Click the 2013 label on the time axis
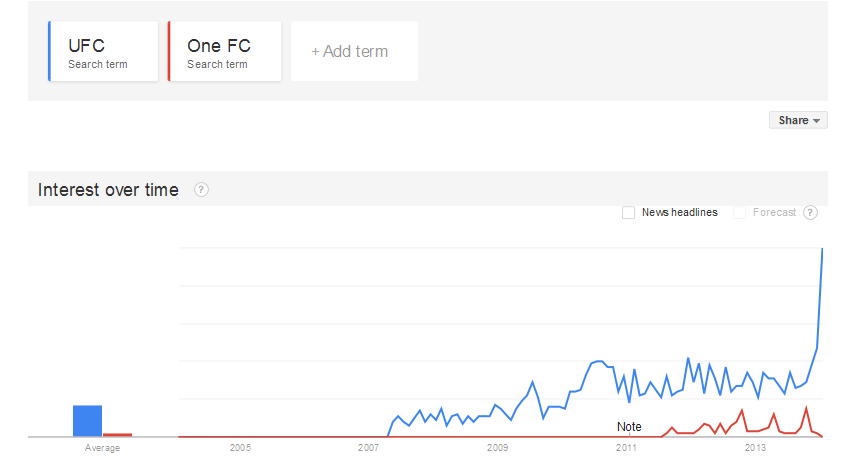Screen dimensions: 857x456 (756, 448)
